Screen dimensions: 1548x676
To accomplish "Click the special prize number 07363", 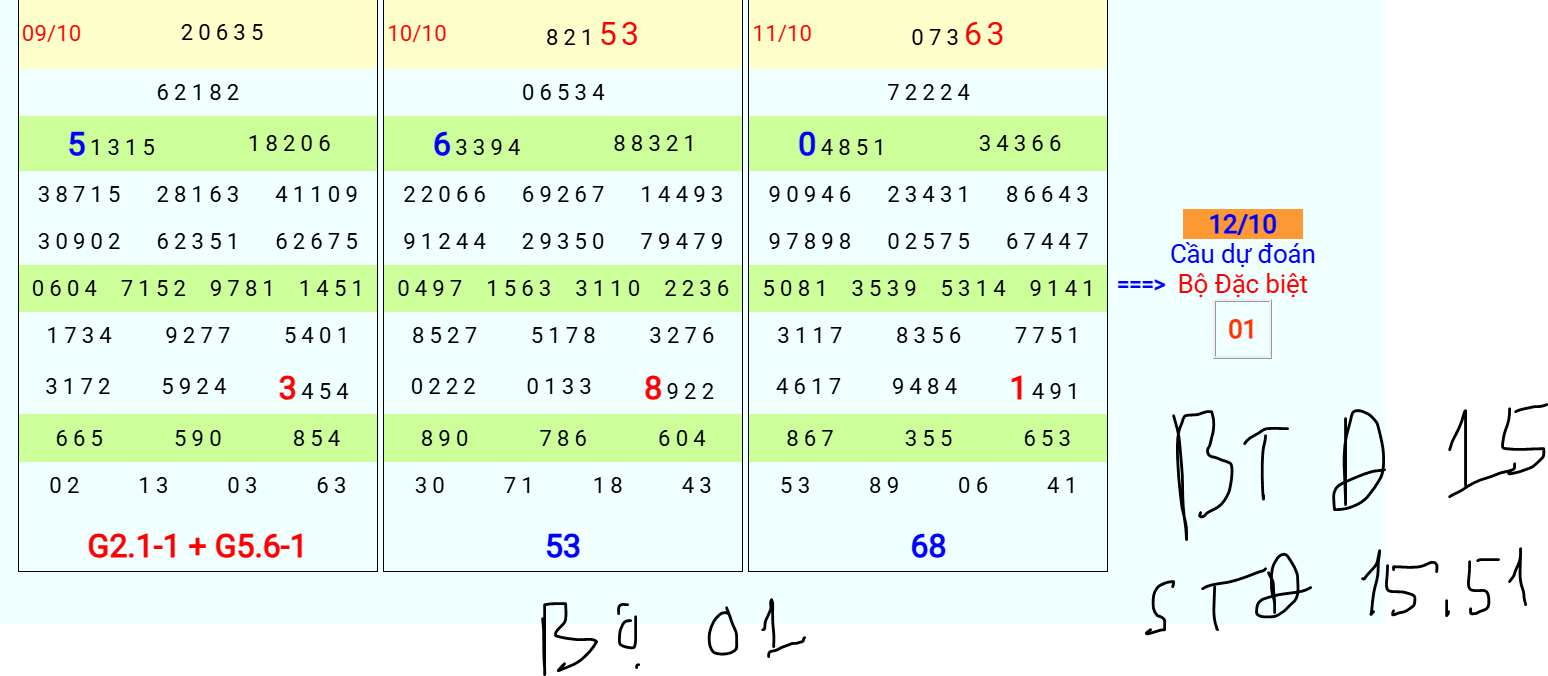I will [957, 35].
